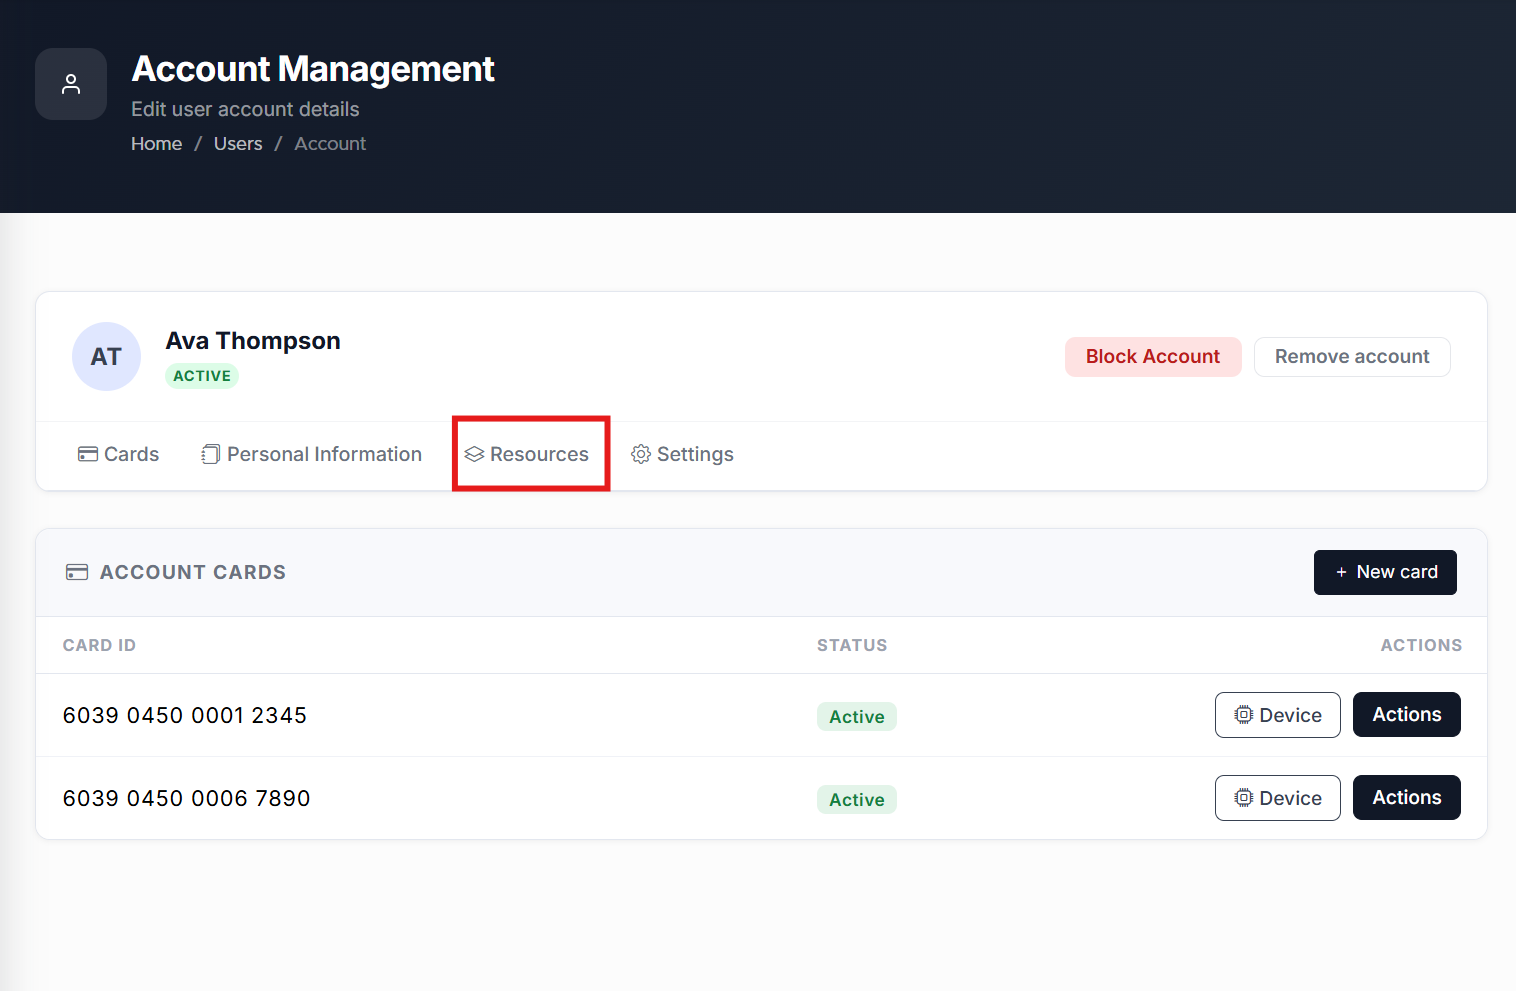Click the Account Management heading
This screenshot has width=1516, height=991.
point(313,69)
